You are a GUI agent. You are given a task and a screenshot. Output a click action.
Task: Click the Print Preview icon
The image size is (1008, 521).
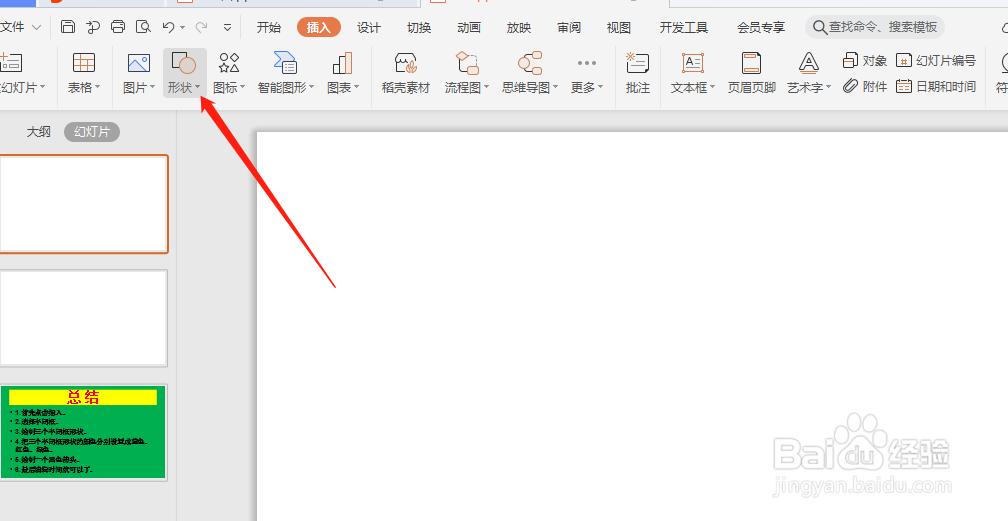coord(143,27)
